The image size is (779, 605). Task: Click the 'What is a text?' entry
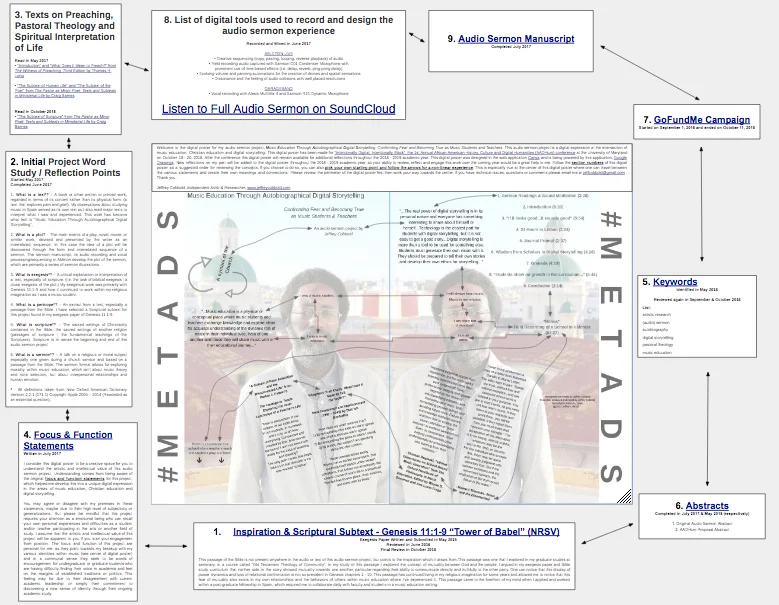69,210
